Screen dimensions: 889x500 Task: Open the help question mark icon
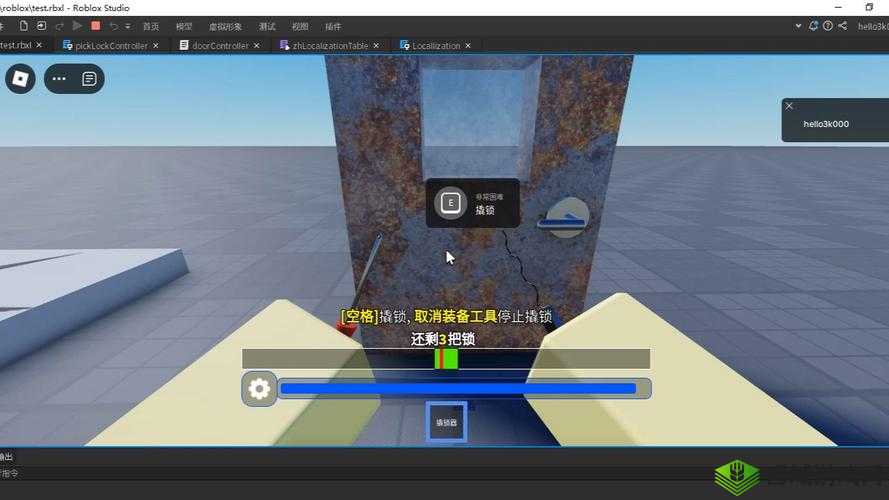[828, 26]
